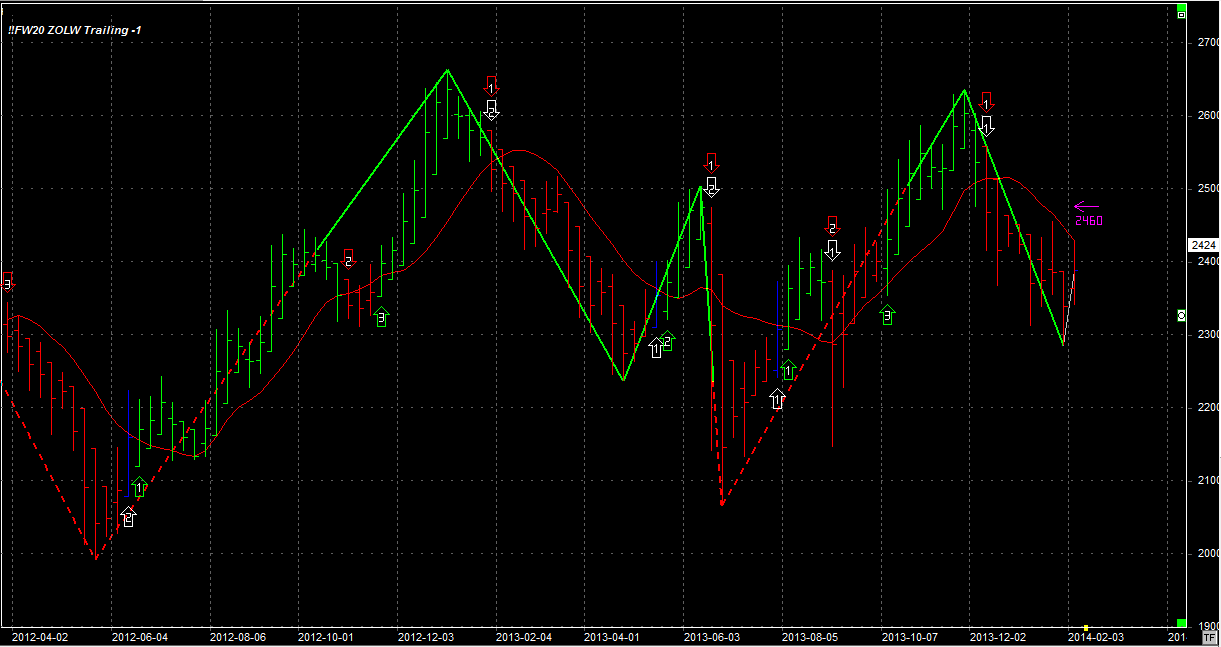Click the yellow marker on the date axis
The image size is (1221, 647).
click(1086, 629)
